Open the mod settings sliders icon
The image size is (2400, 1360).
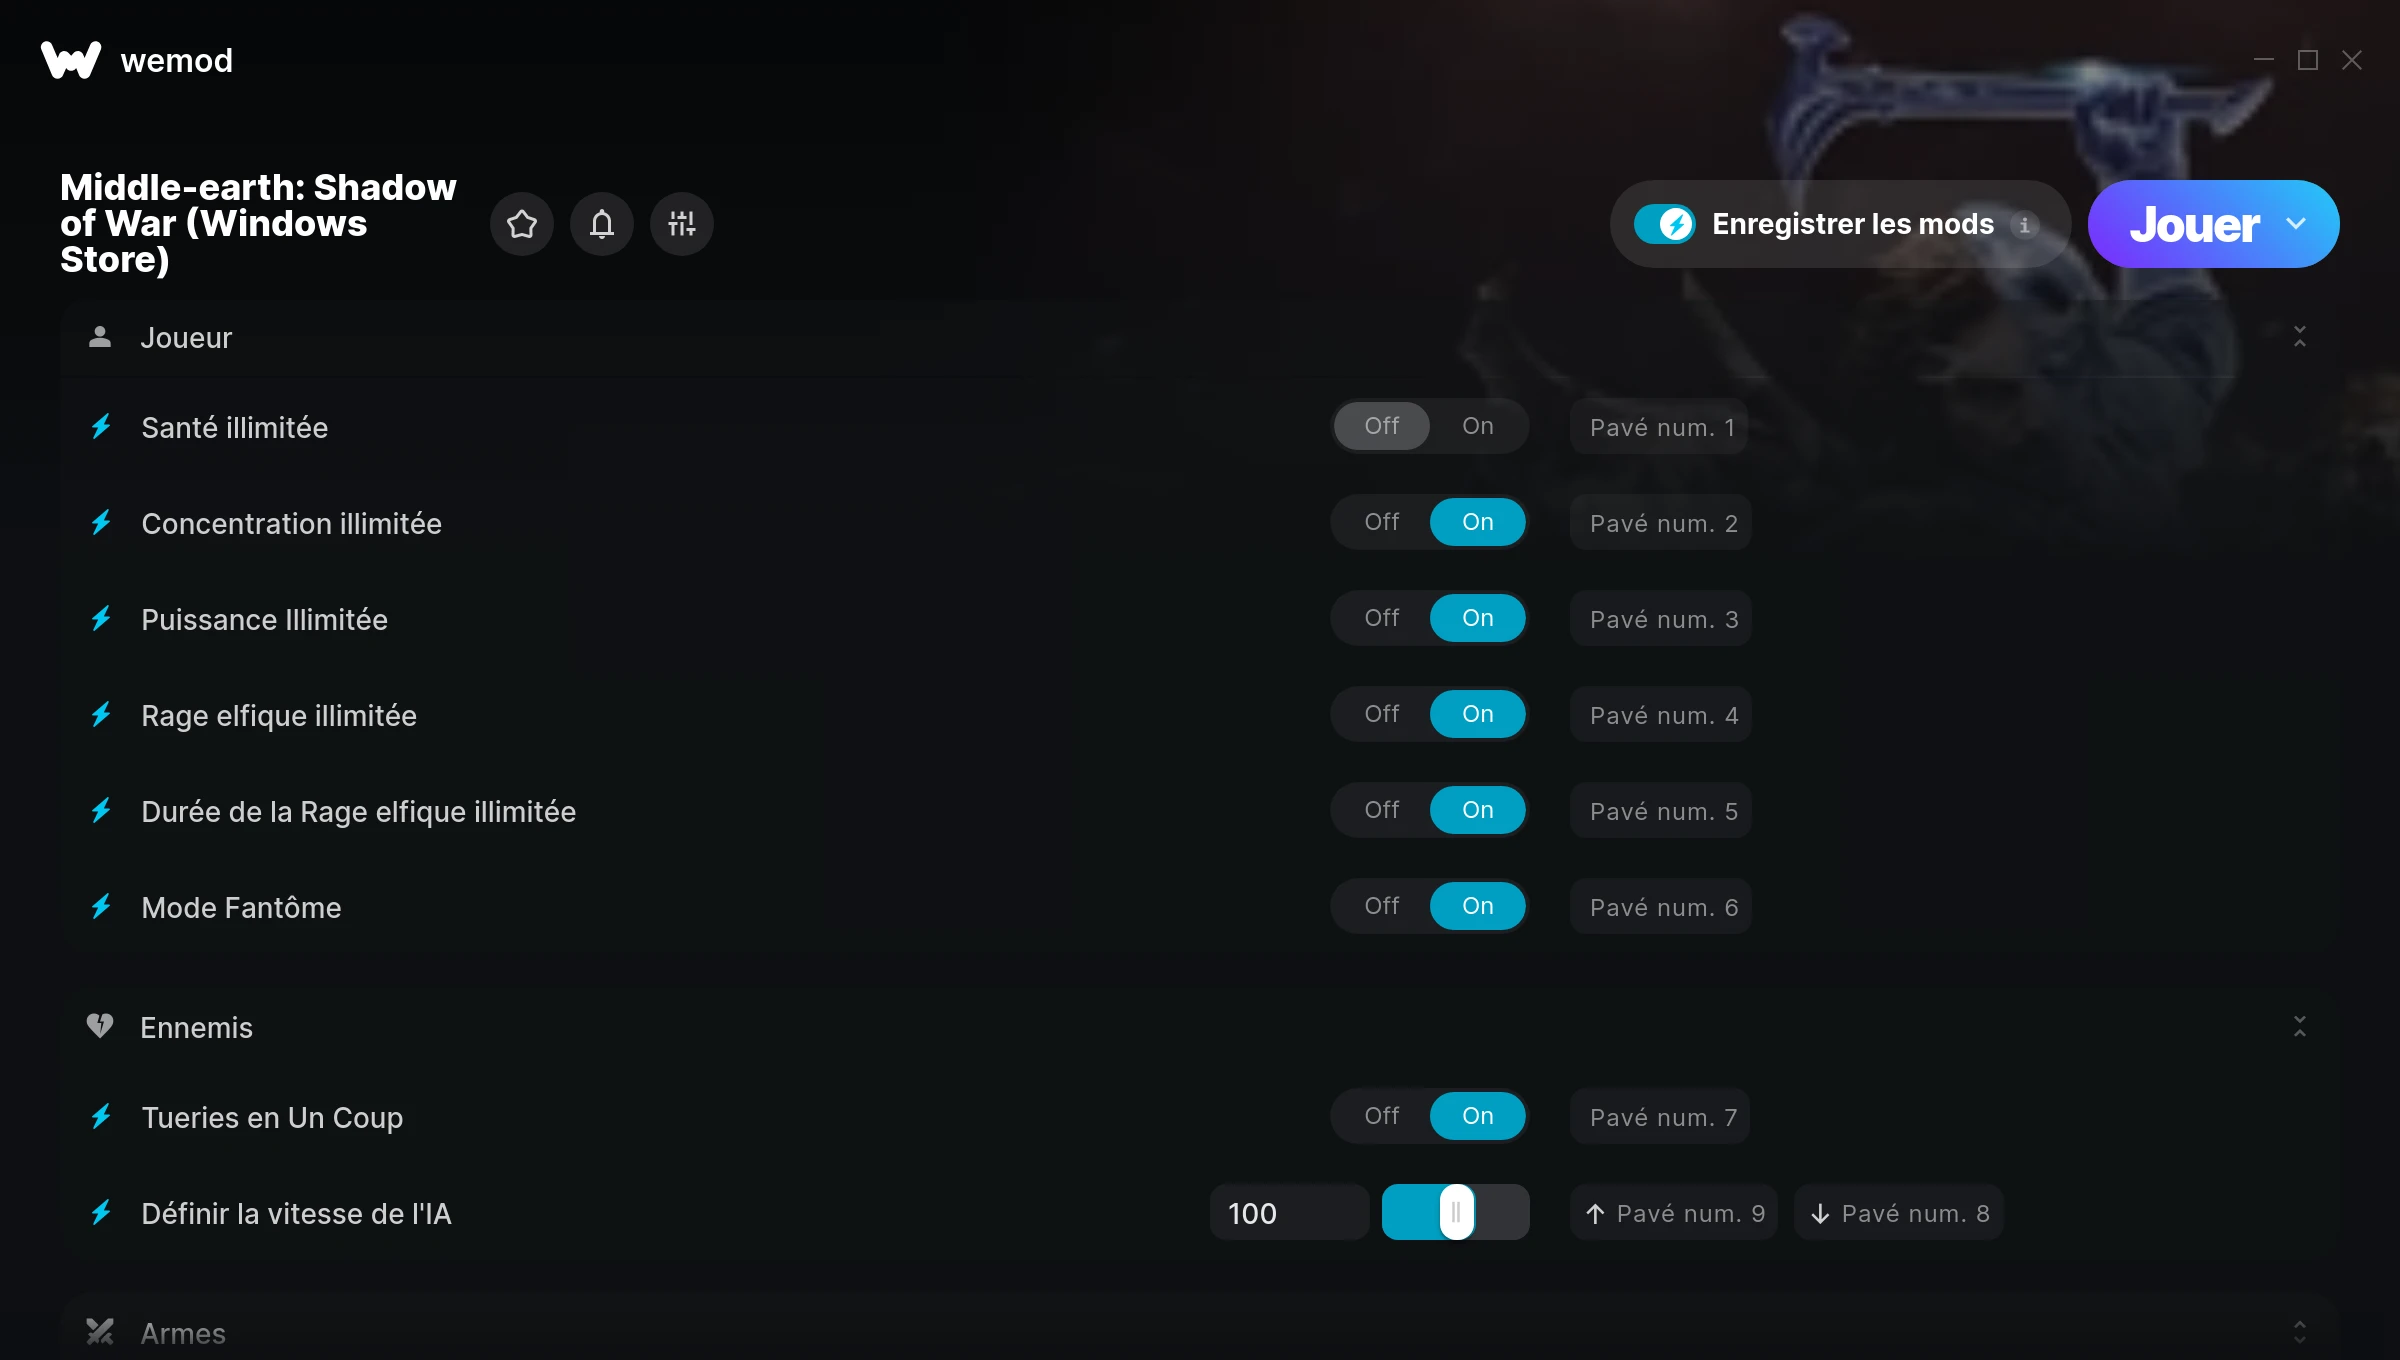pos(681,224)
